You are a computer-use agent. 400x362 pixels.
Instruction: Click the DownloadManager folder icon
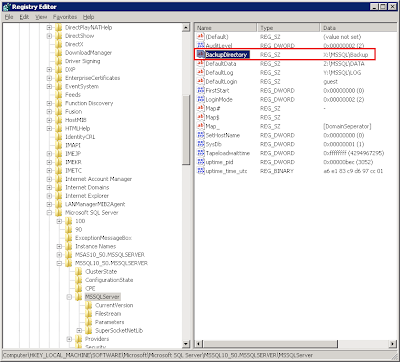coord(59,53)
